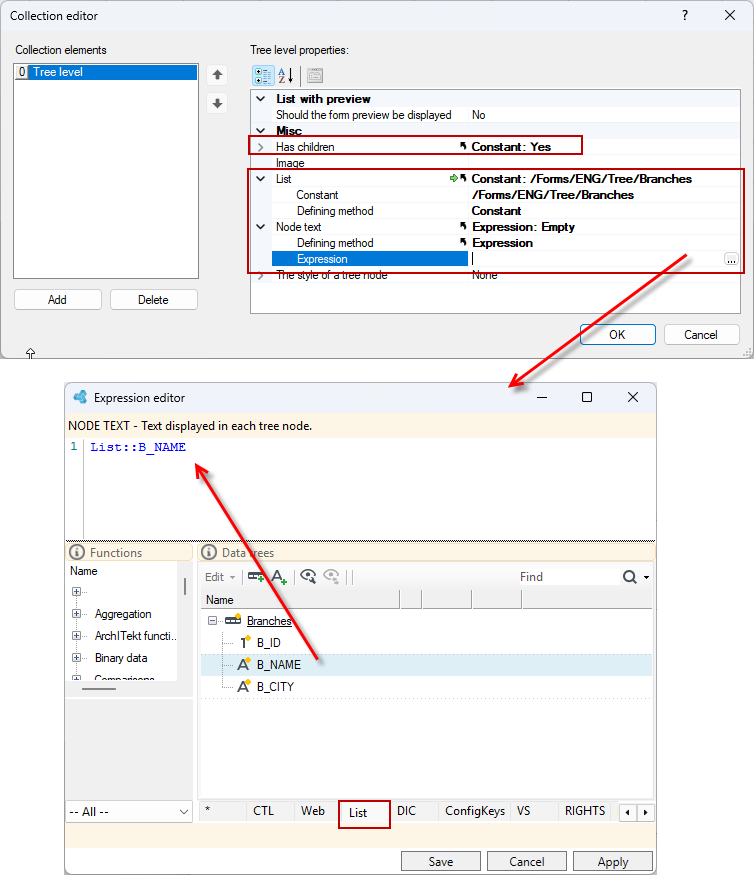Screen dimensions: 754x876
Task: Click in the Find search field
Action: [567, 577]
